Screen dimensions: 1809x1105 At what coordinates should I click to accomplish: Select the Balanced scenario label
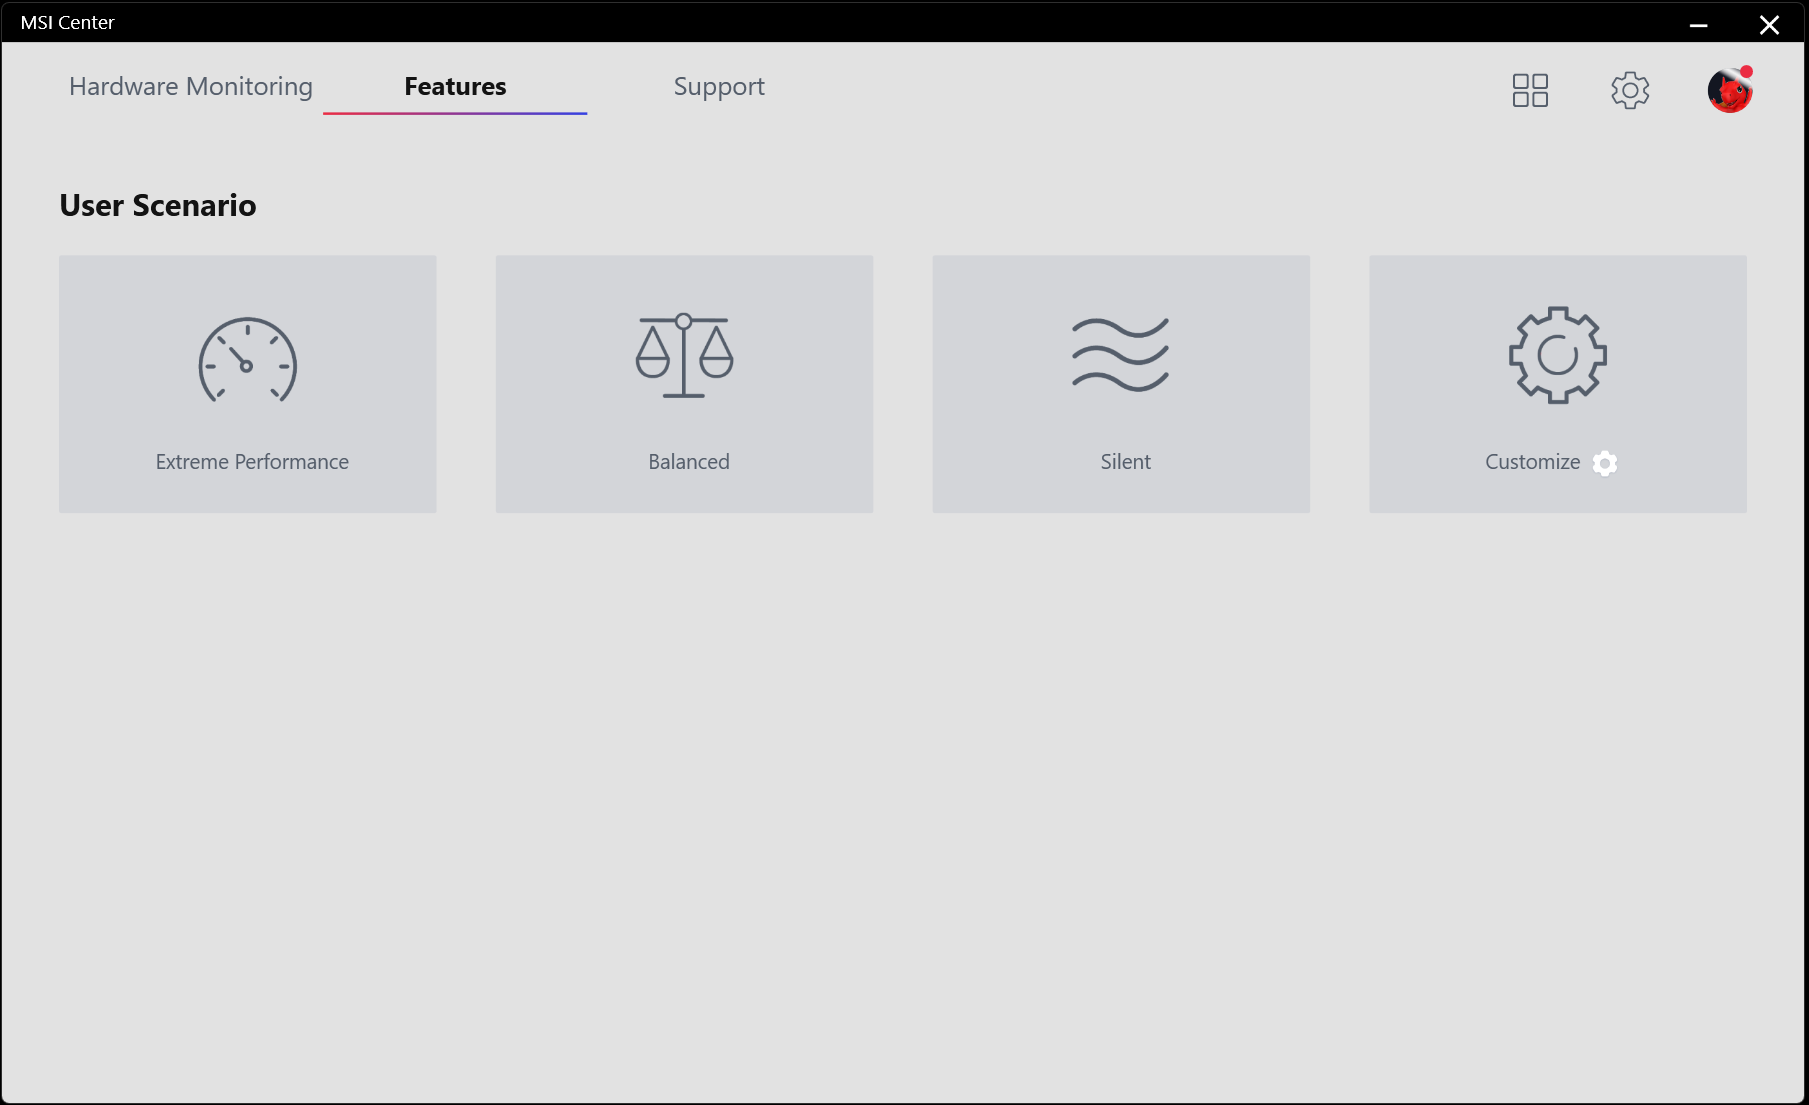pyautogui.click(x=688, y=462)
